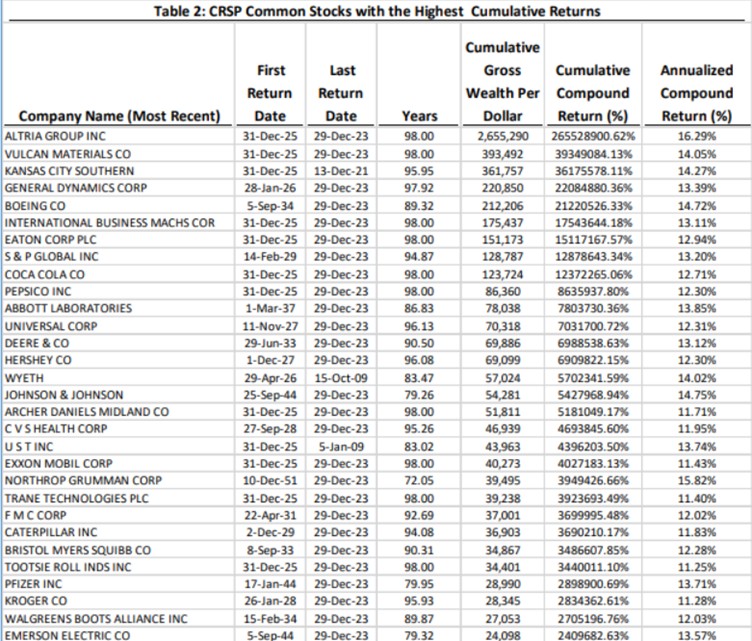The image size is (752, 641).
Task: Select Exxon Mobil wealth value 40,273
Action: [x=503, y=464]
